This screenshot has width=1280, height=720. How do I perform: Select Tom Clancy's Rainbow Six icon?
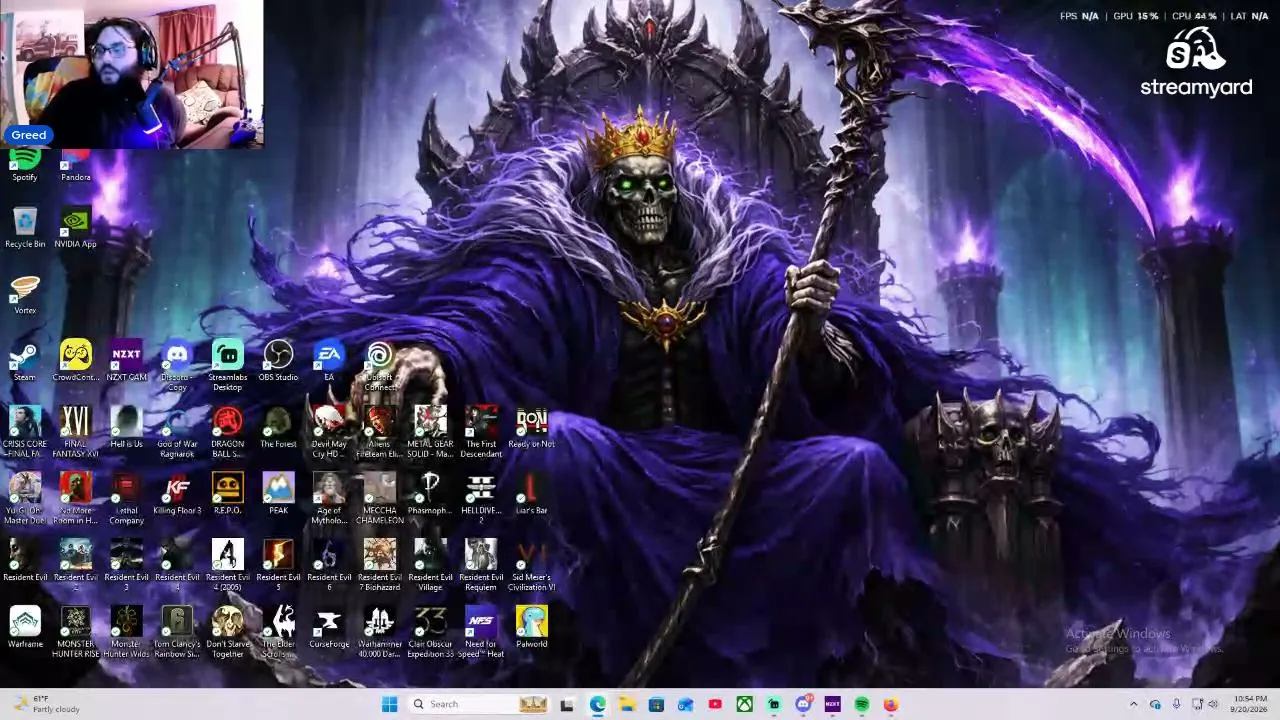177,633
